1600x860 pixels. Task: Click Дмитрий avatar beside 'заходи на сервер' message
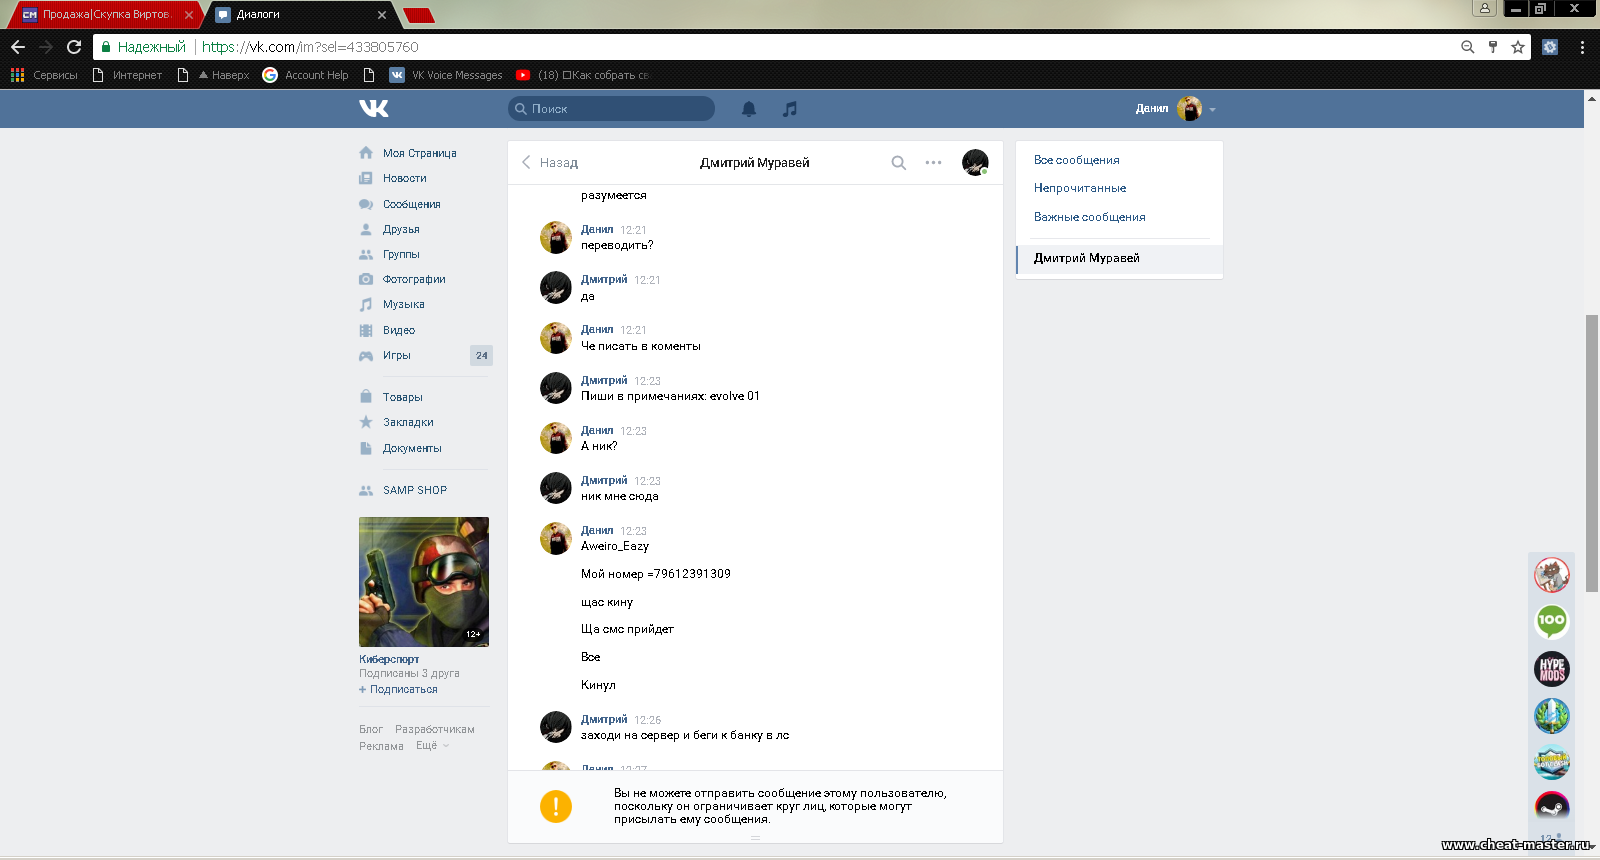[x=556, y=727]
